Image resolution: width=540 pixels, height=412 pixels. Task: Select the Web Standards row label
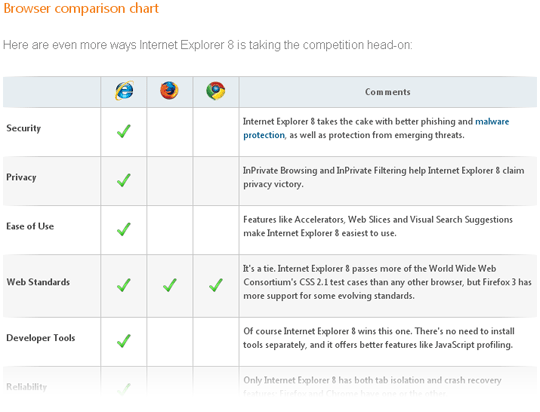point(38,282)
